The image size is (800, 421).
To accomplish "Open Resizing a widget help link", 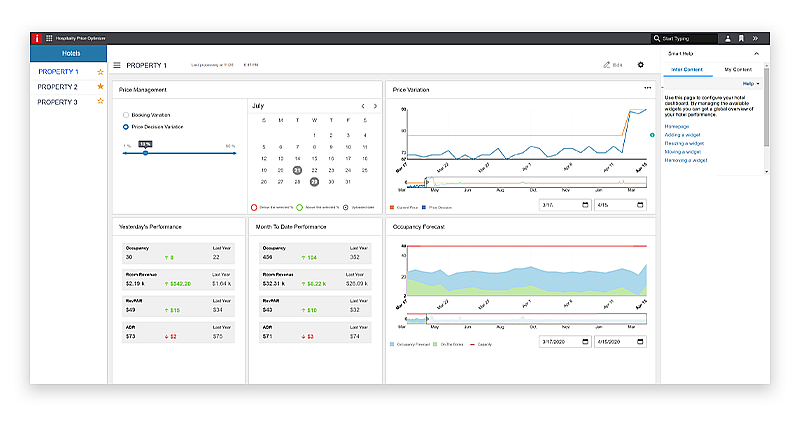I will click(x=684, y=143).
